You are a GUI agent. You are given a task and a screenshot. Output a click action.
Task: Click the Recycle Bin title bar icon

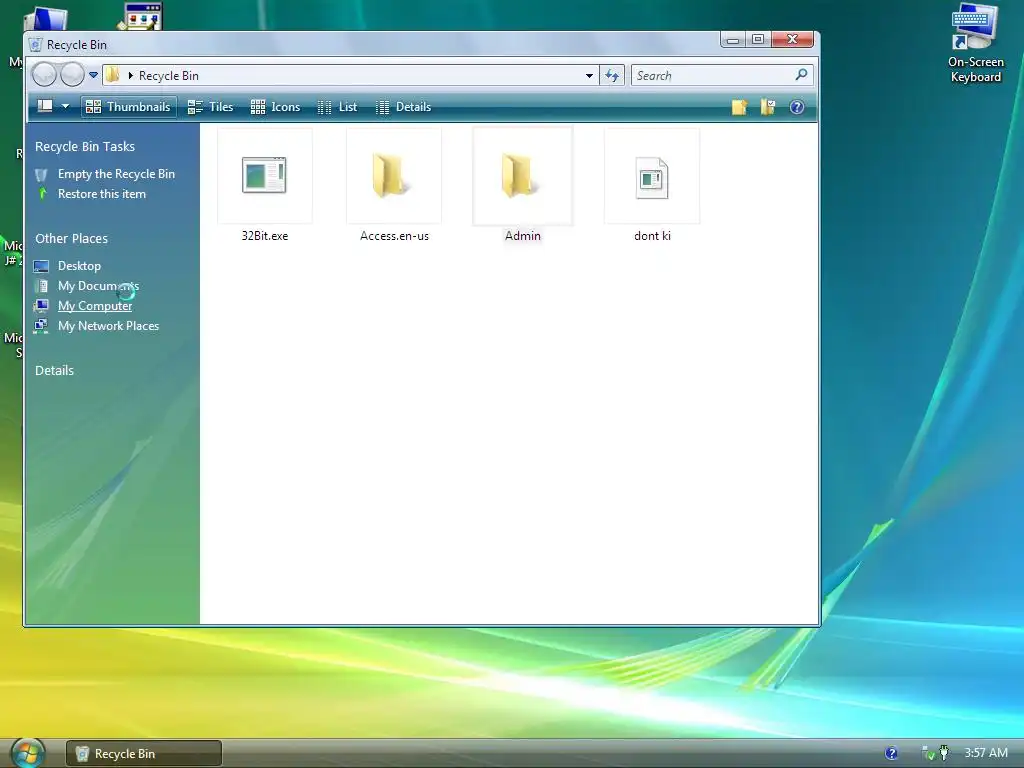[35, 44]
